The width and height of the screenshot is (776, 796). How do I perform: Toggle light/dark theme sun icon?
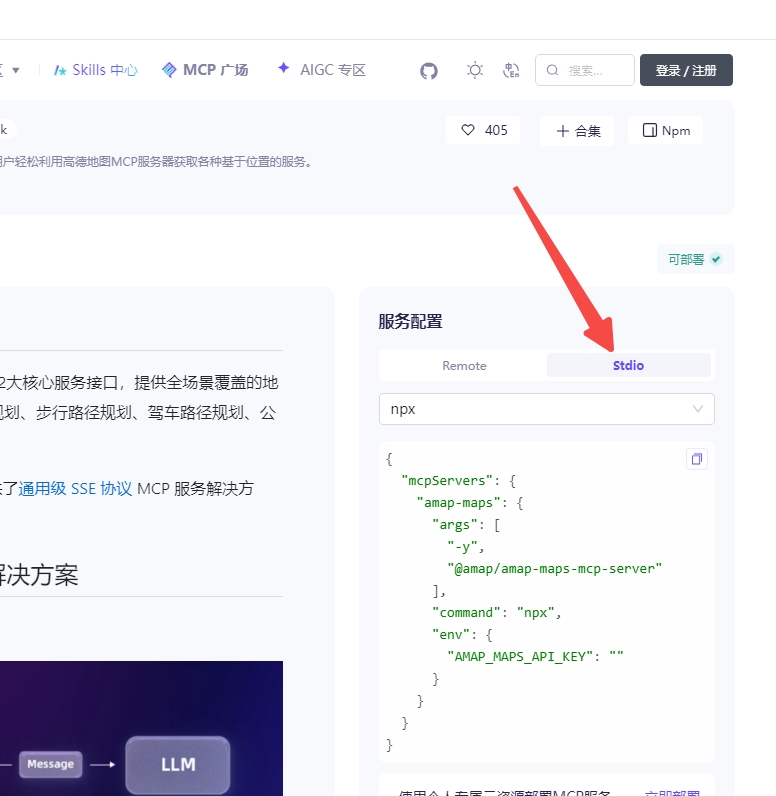pos(475,70)
